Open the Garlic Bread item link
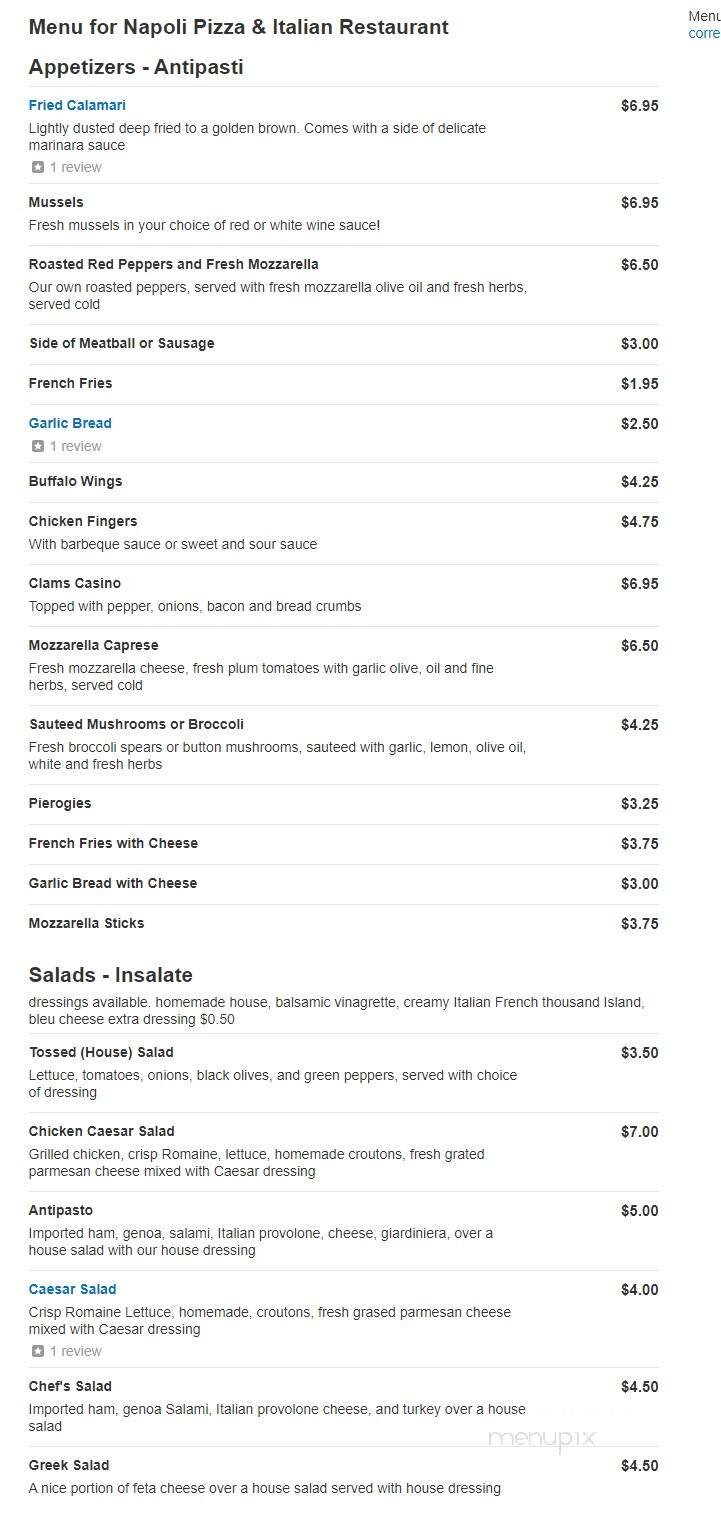Image resolution: width=721 pixels, height=1521 pixels. [x=69, y=423]
